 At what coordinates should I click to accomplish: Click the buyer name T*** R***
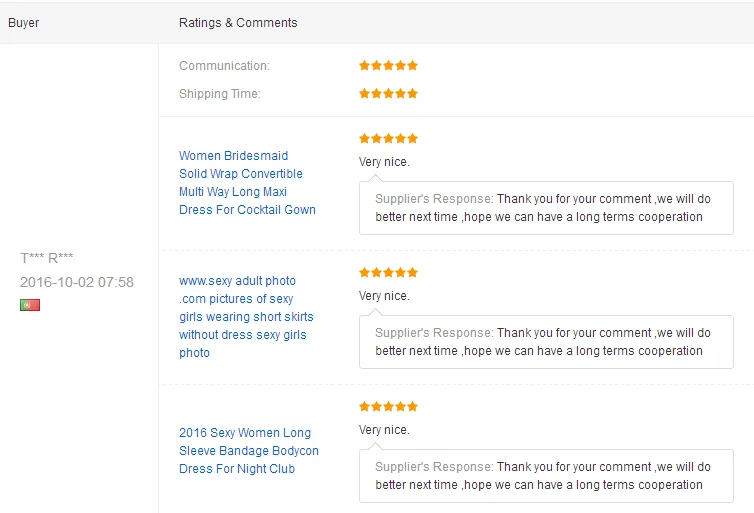pyautogui.click(x=47, y=258)
